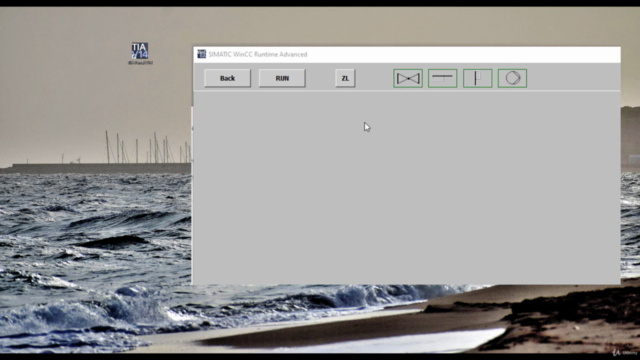640x360 pixels.
Task: Click the SIMATIC WinCC Runtime Advanced title text
Action: 258,54
